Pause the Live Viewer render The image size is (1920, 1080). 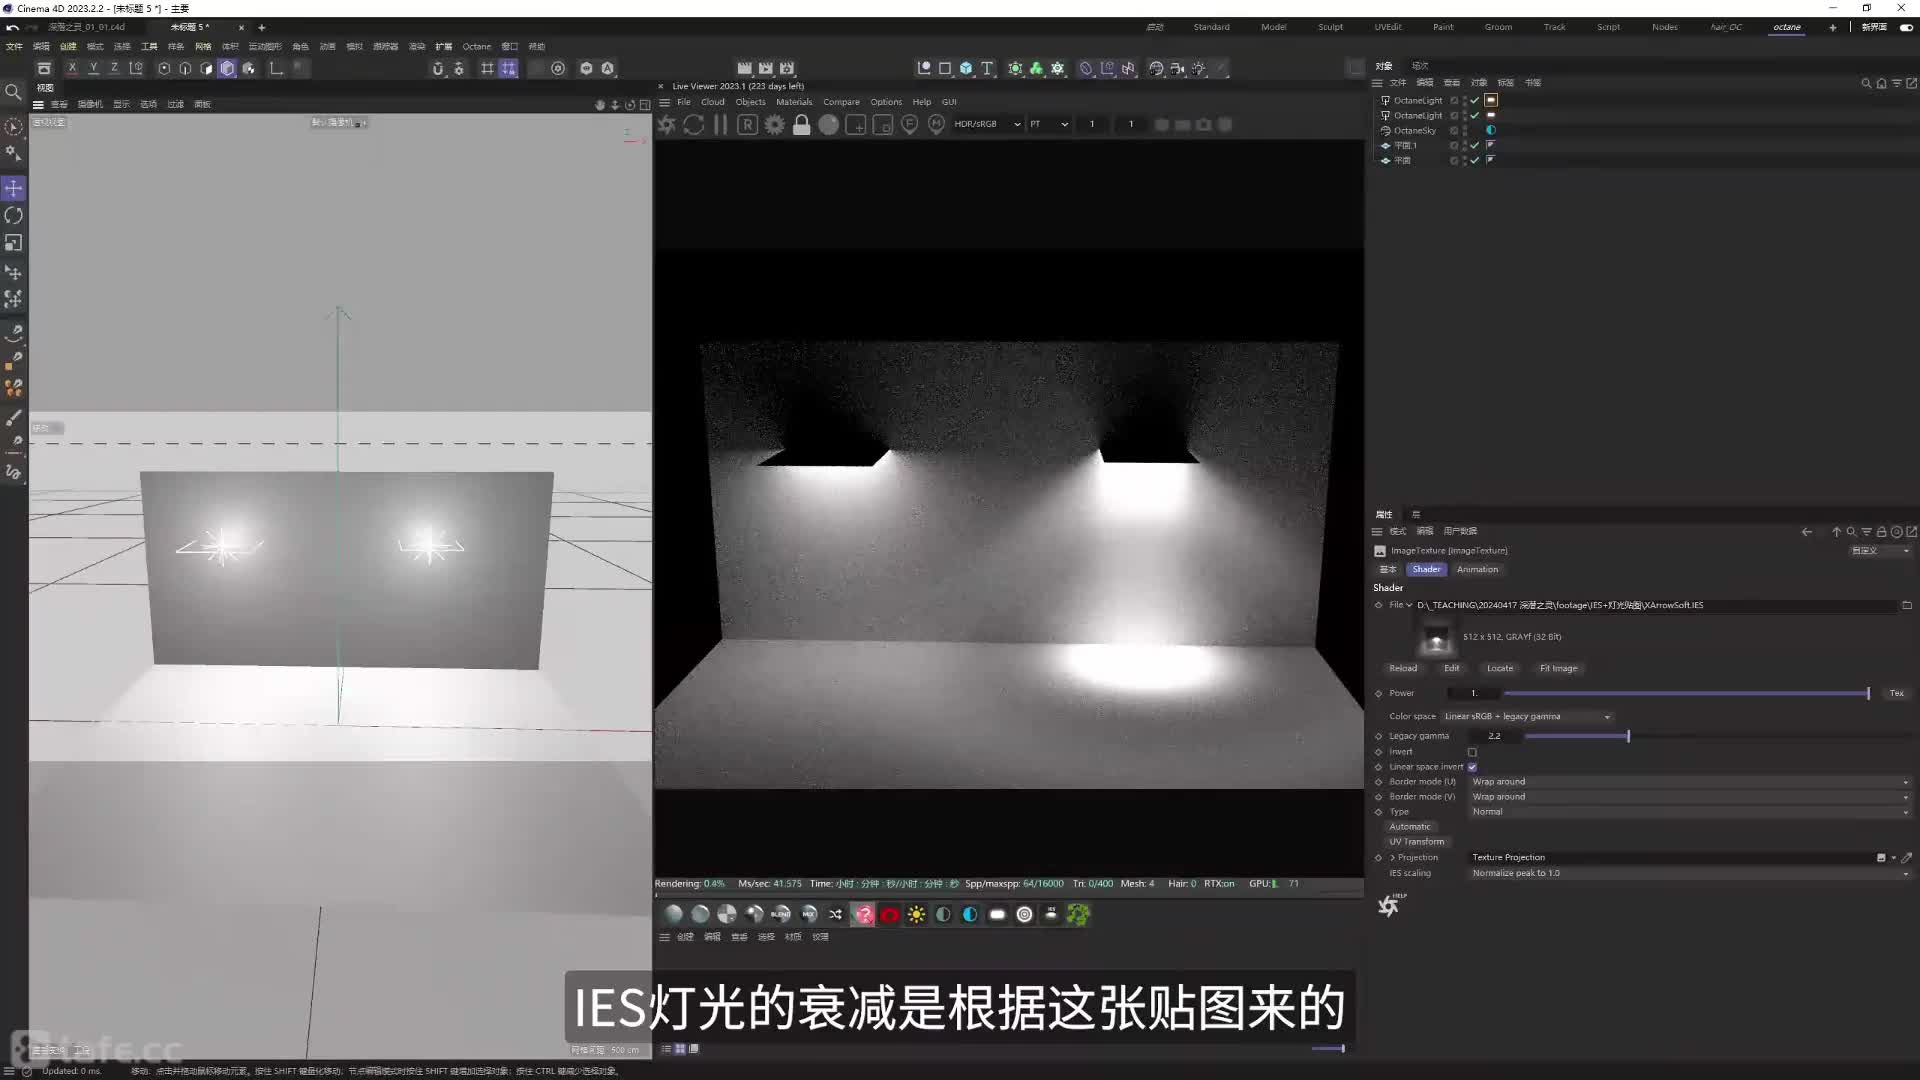point(720,125)
